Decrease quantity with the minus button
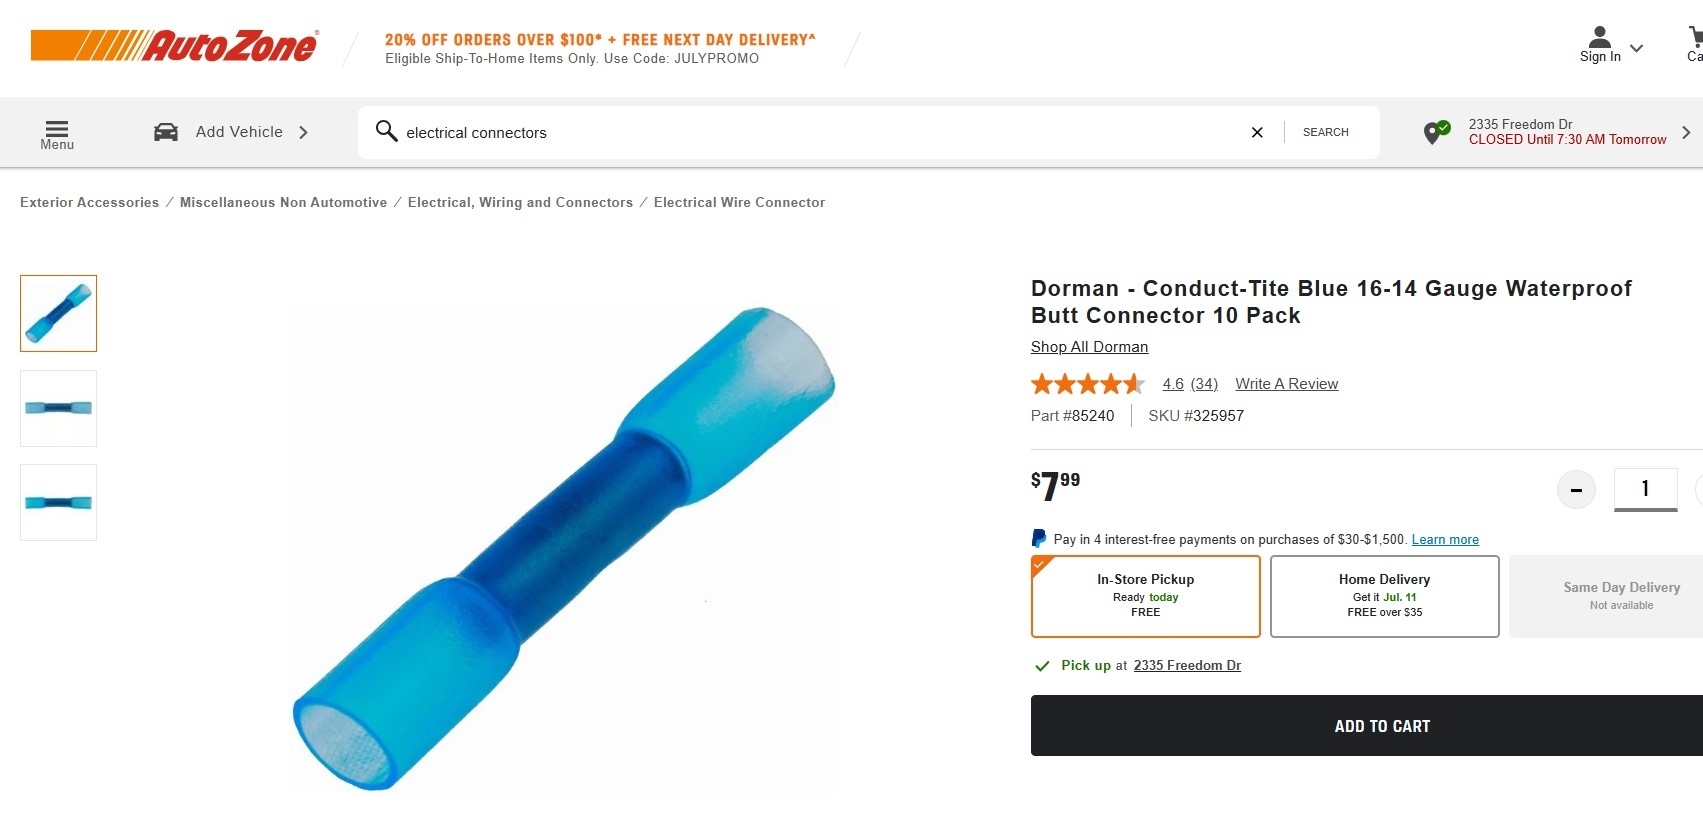This screenshot has width=1703, height=825. [x=1576, y=490]
